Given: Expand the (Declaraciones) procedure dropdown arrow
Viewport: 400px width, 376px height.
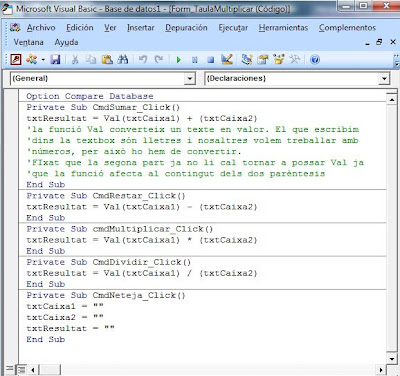Looking at the screenshot, I should 384,79.
